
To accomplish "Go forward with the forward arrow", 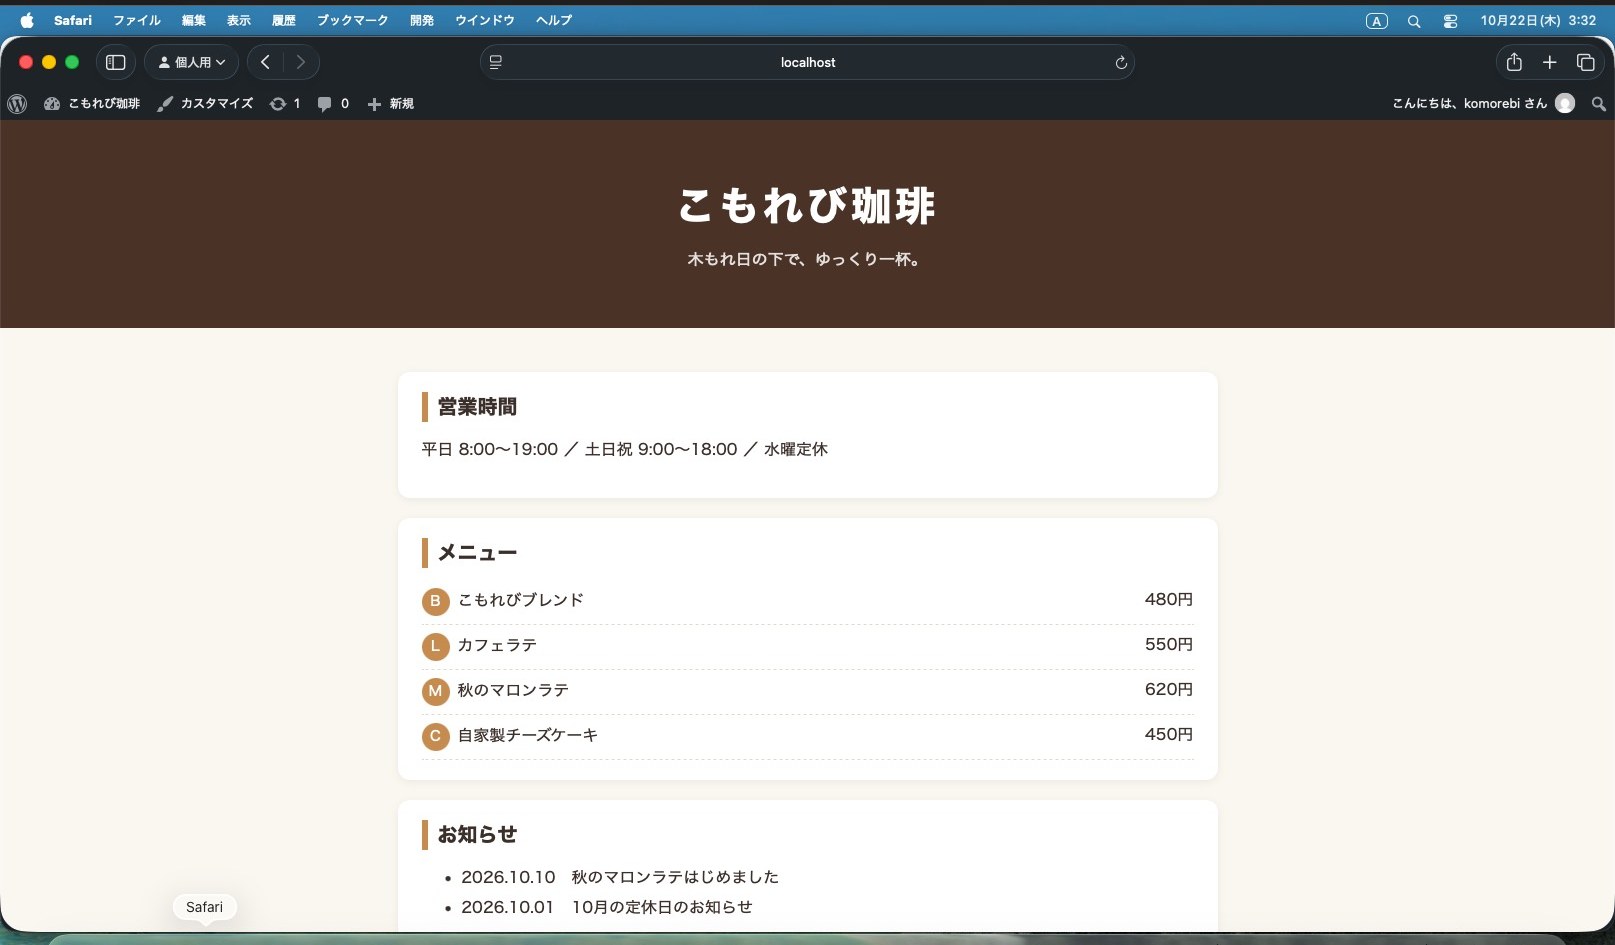I will click(x=301, y=62).
